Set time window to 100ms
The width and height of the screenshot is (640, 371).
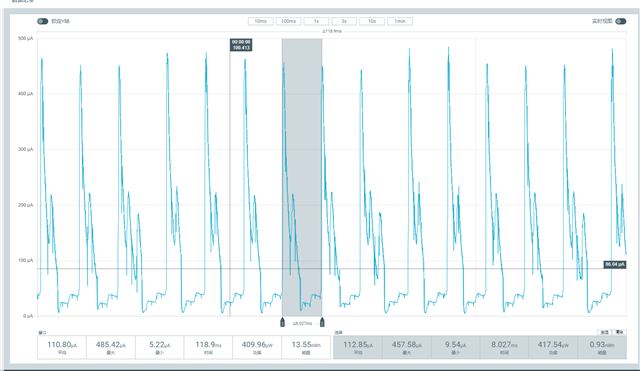coord(288,21)
